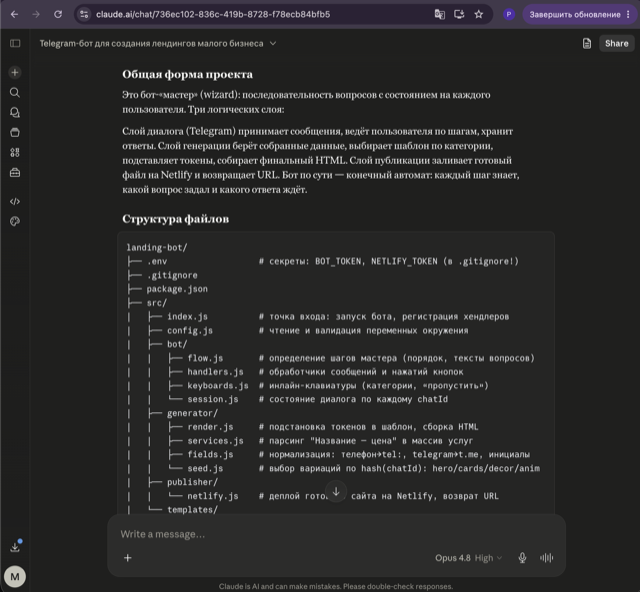Click index.js in the file tree
Image resolution: width=640 pixels, height=592 pixels.
tap(187, 316)
